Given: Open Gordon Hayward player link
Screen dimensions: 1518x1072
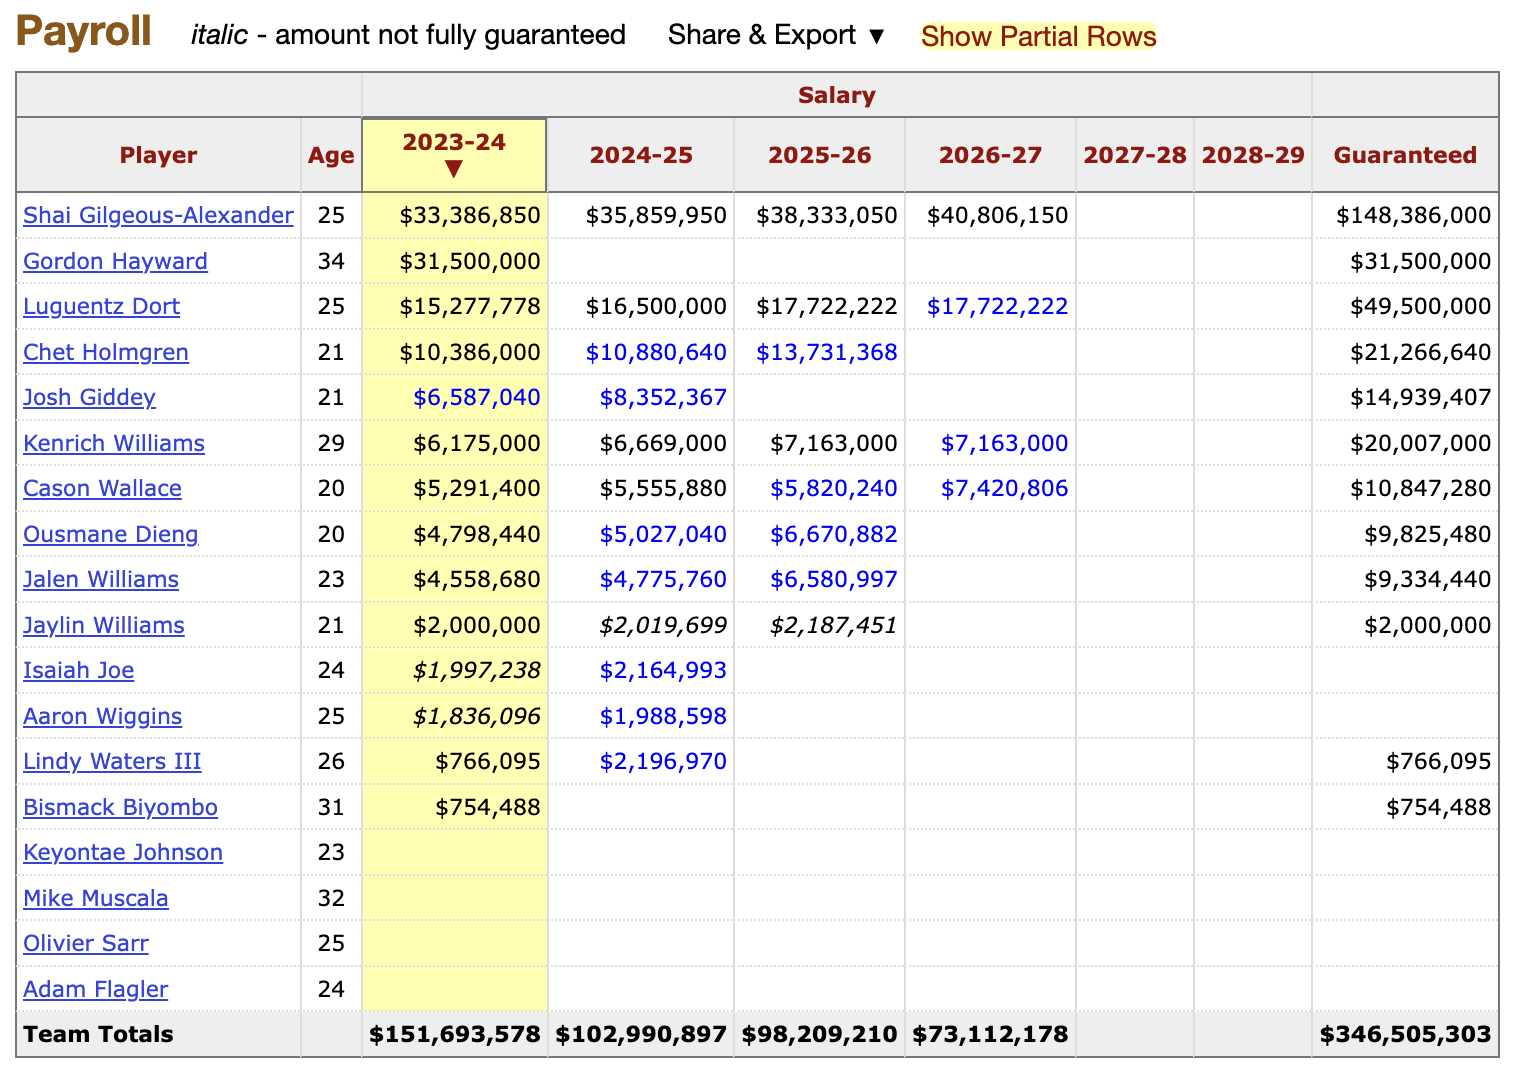Looking at the screenshot, I should 115,261.
